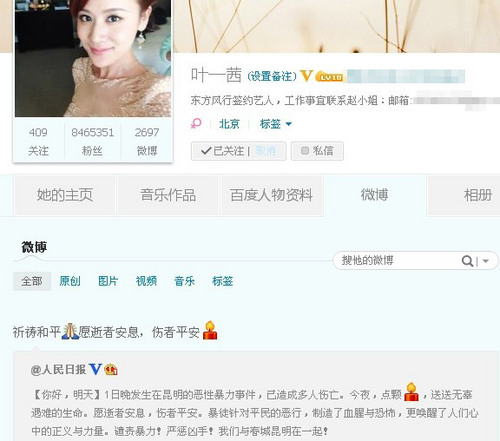Click the crown badge beside 人民日报
The width and height of the screenshot is (500, 441).
(x=111, y=369)
